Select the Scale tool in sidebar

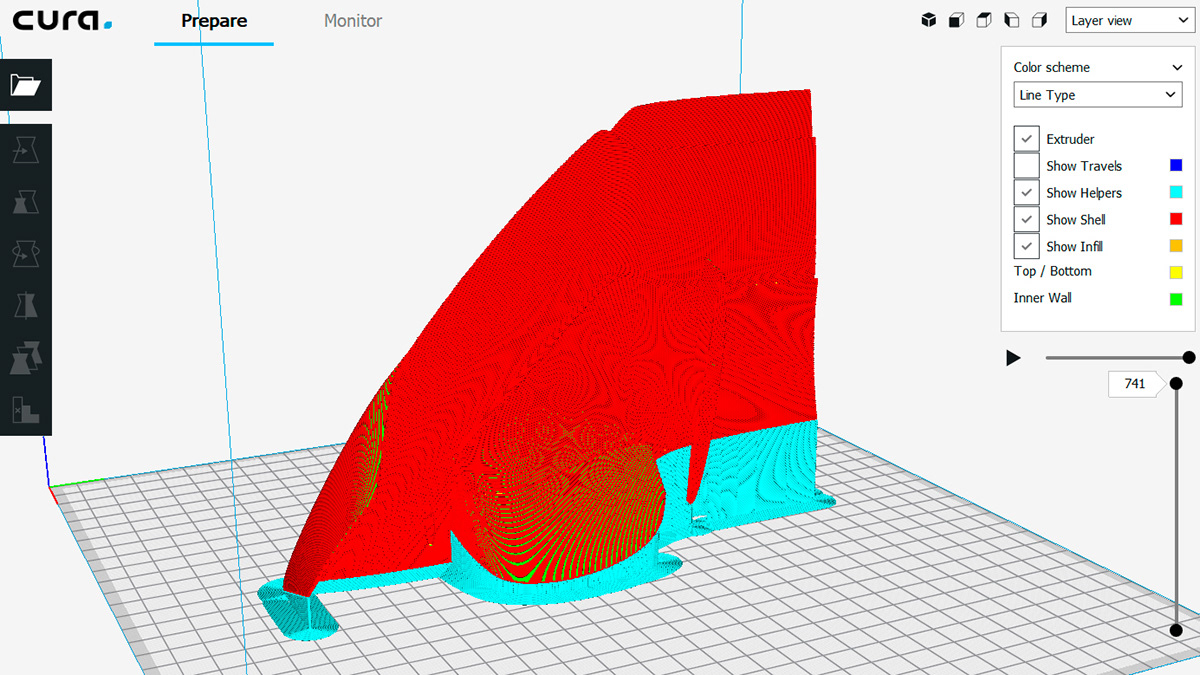[25, 202]
